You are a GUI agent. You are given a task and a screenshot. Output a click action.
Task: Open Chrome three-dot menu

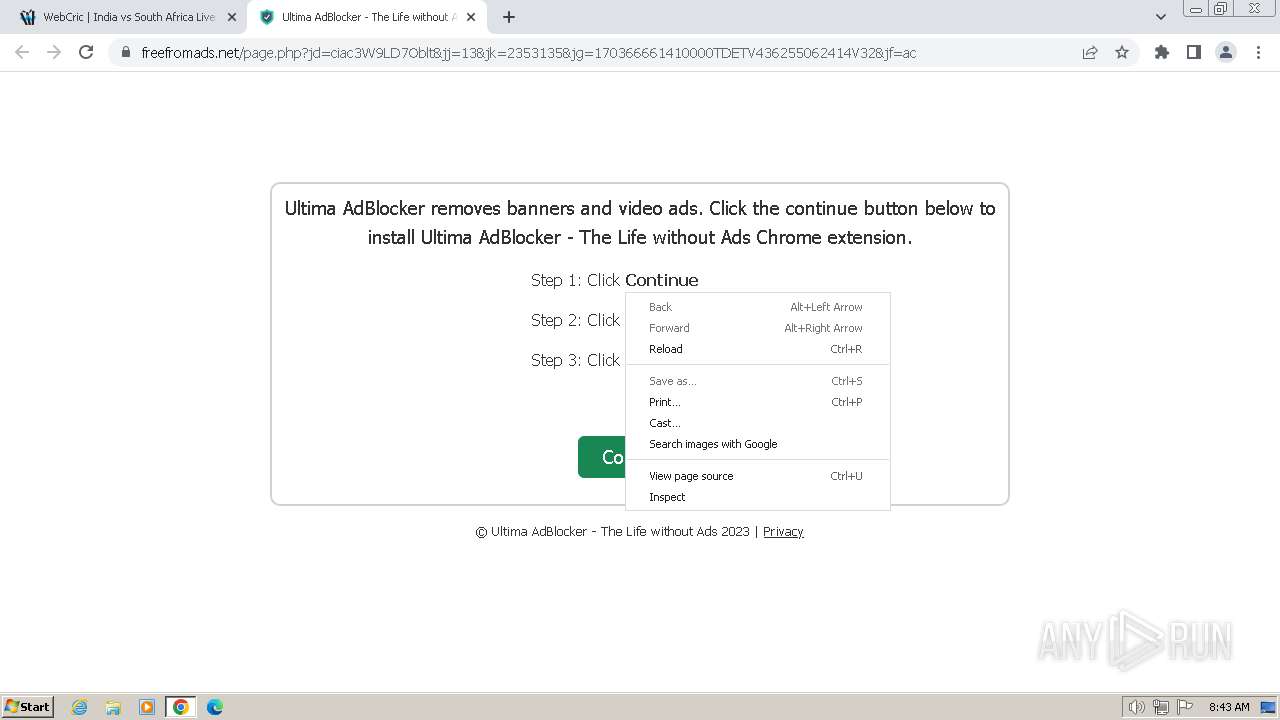1258,52
